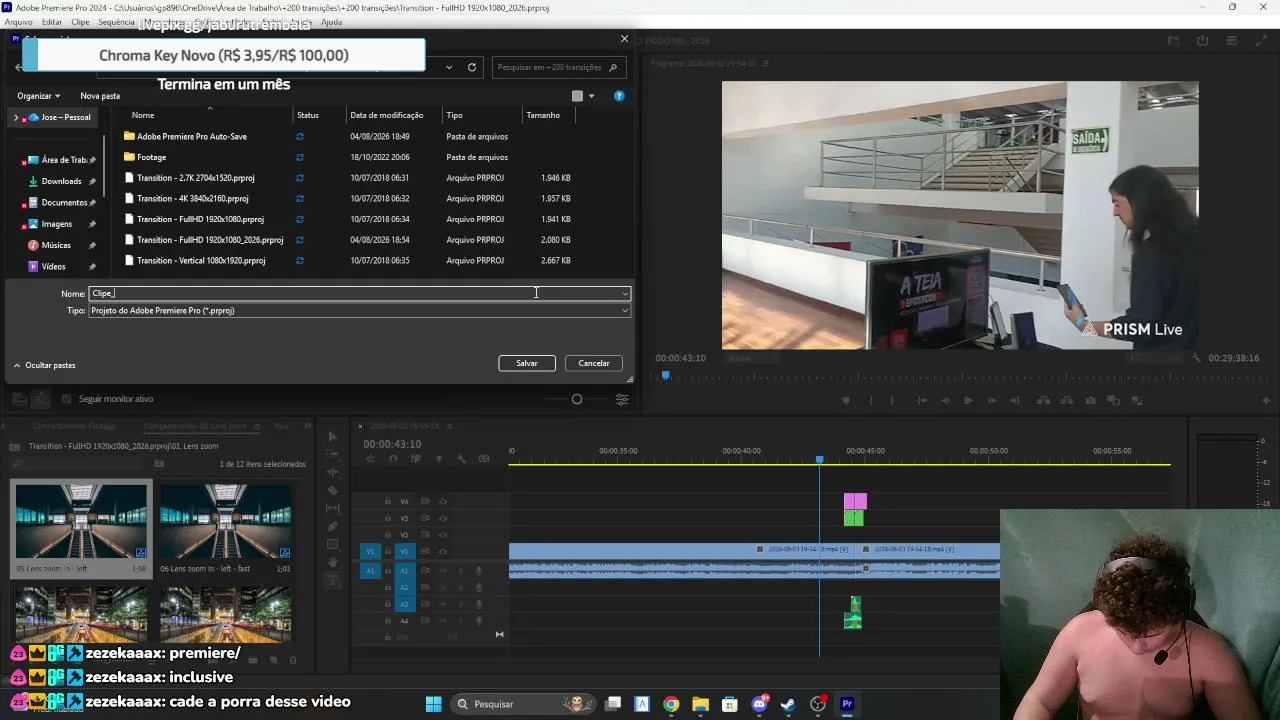Adjust the thumbnail size slider
Viewport: 1280px width, 720px height.
577,400
